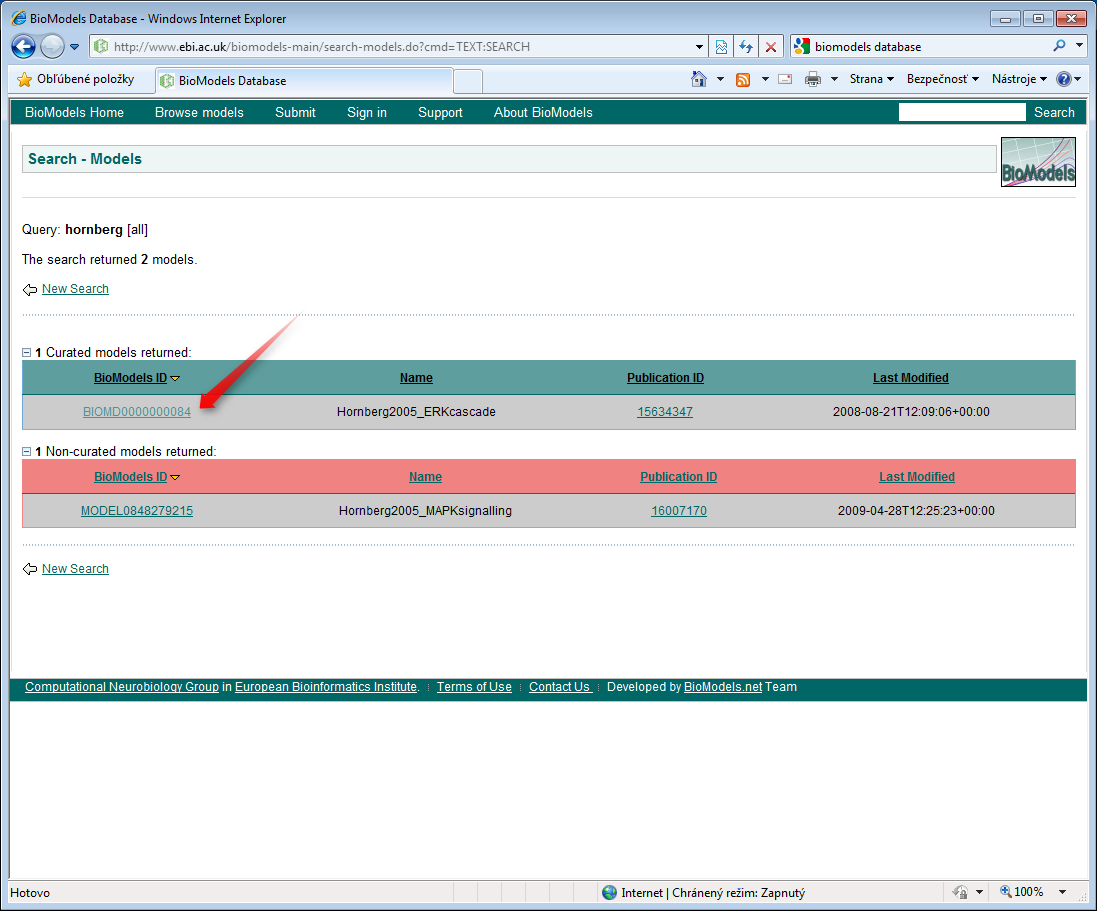
Task: Click the Read Mail envelope icon
Action: (785, 79)
